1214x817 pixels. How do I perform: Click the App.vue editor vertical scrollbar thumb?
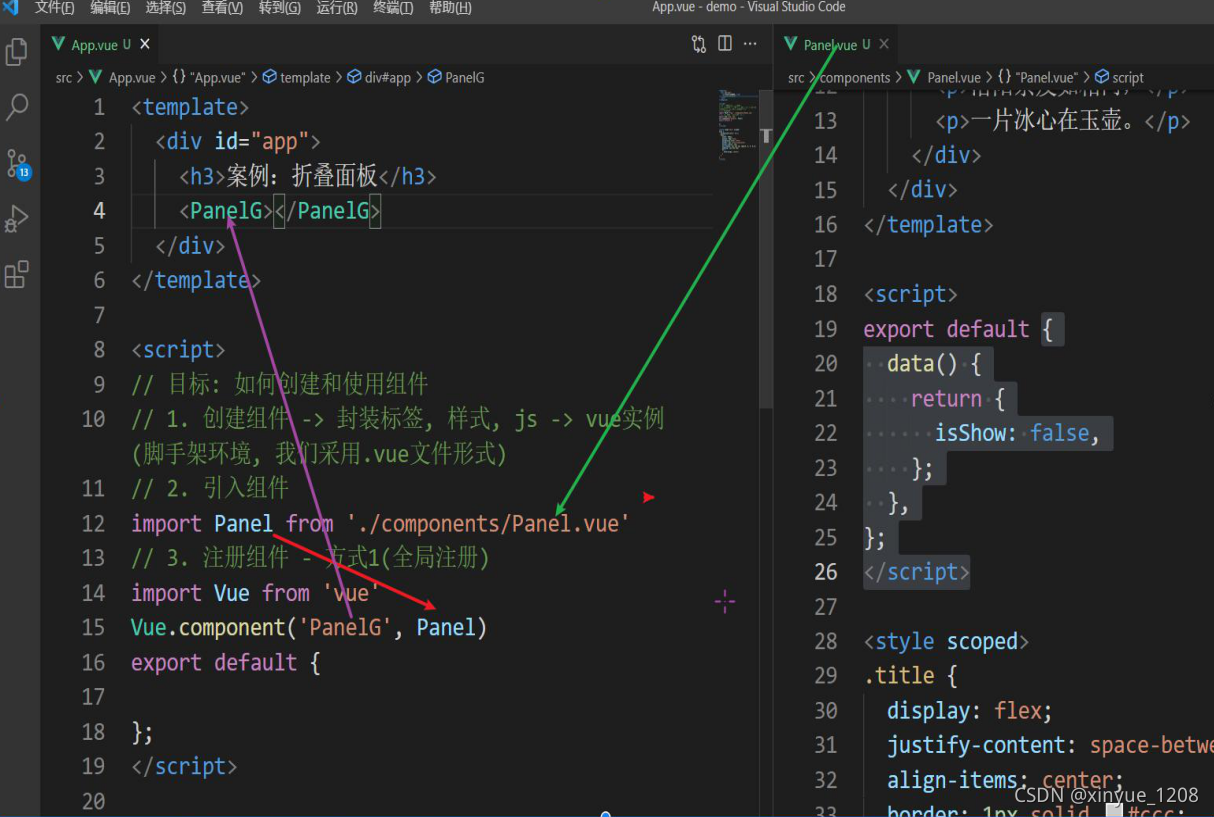[x=766, y=250]
